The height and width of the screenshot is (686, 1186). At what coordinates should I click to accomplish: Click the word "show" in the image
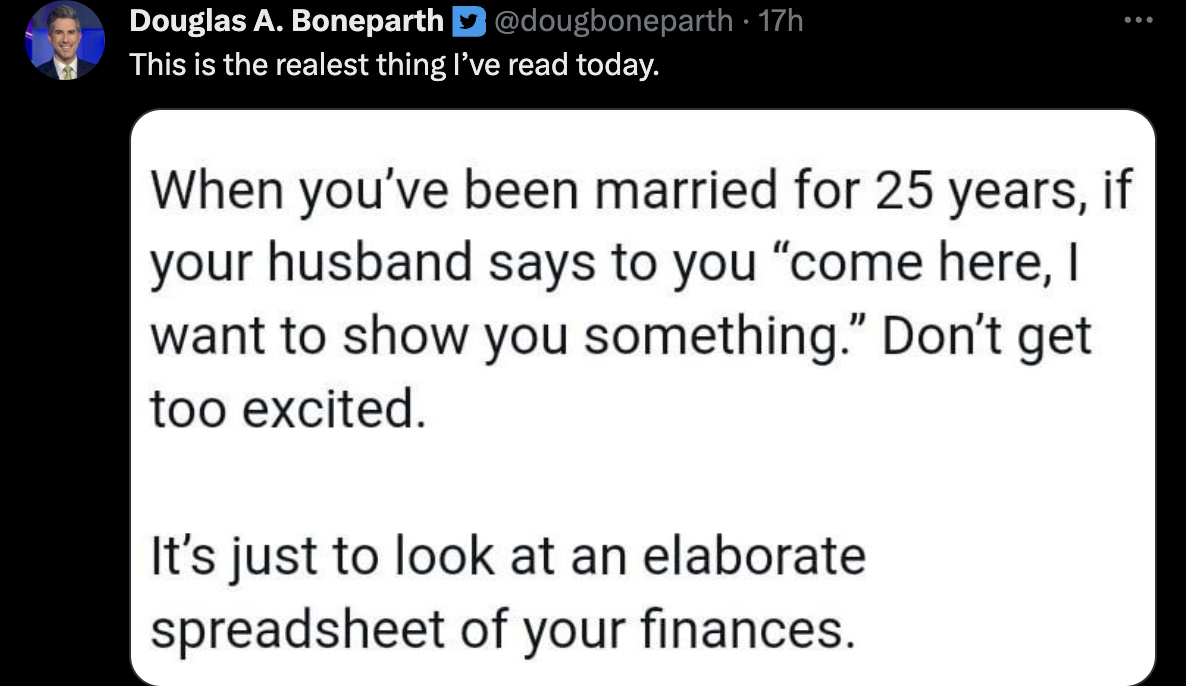click(411, 337)
